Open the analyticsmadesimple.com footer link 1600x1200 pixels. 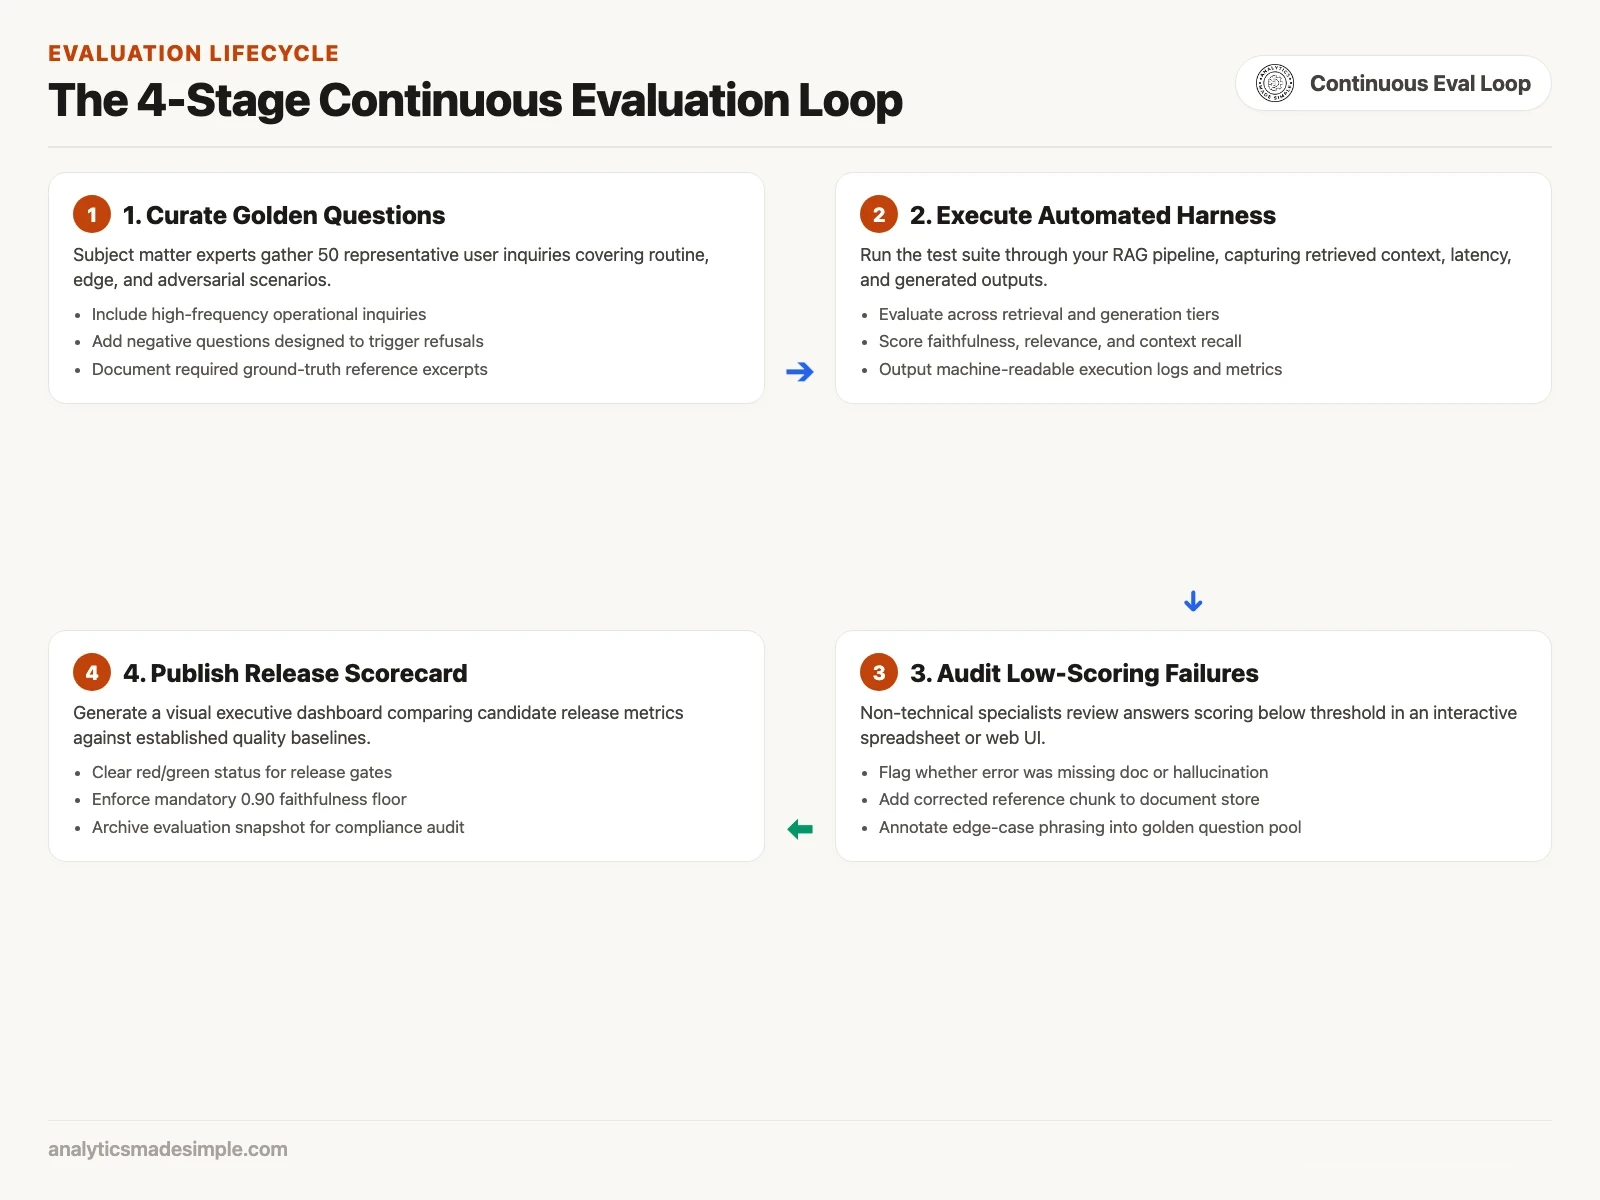pos(168,1149)
